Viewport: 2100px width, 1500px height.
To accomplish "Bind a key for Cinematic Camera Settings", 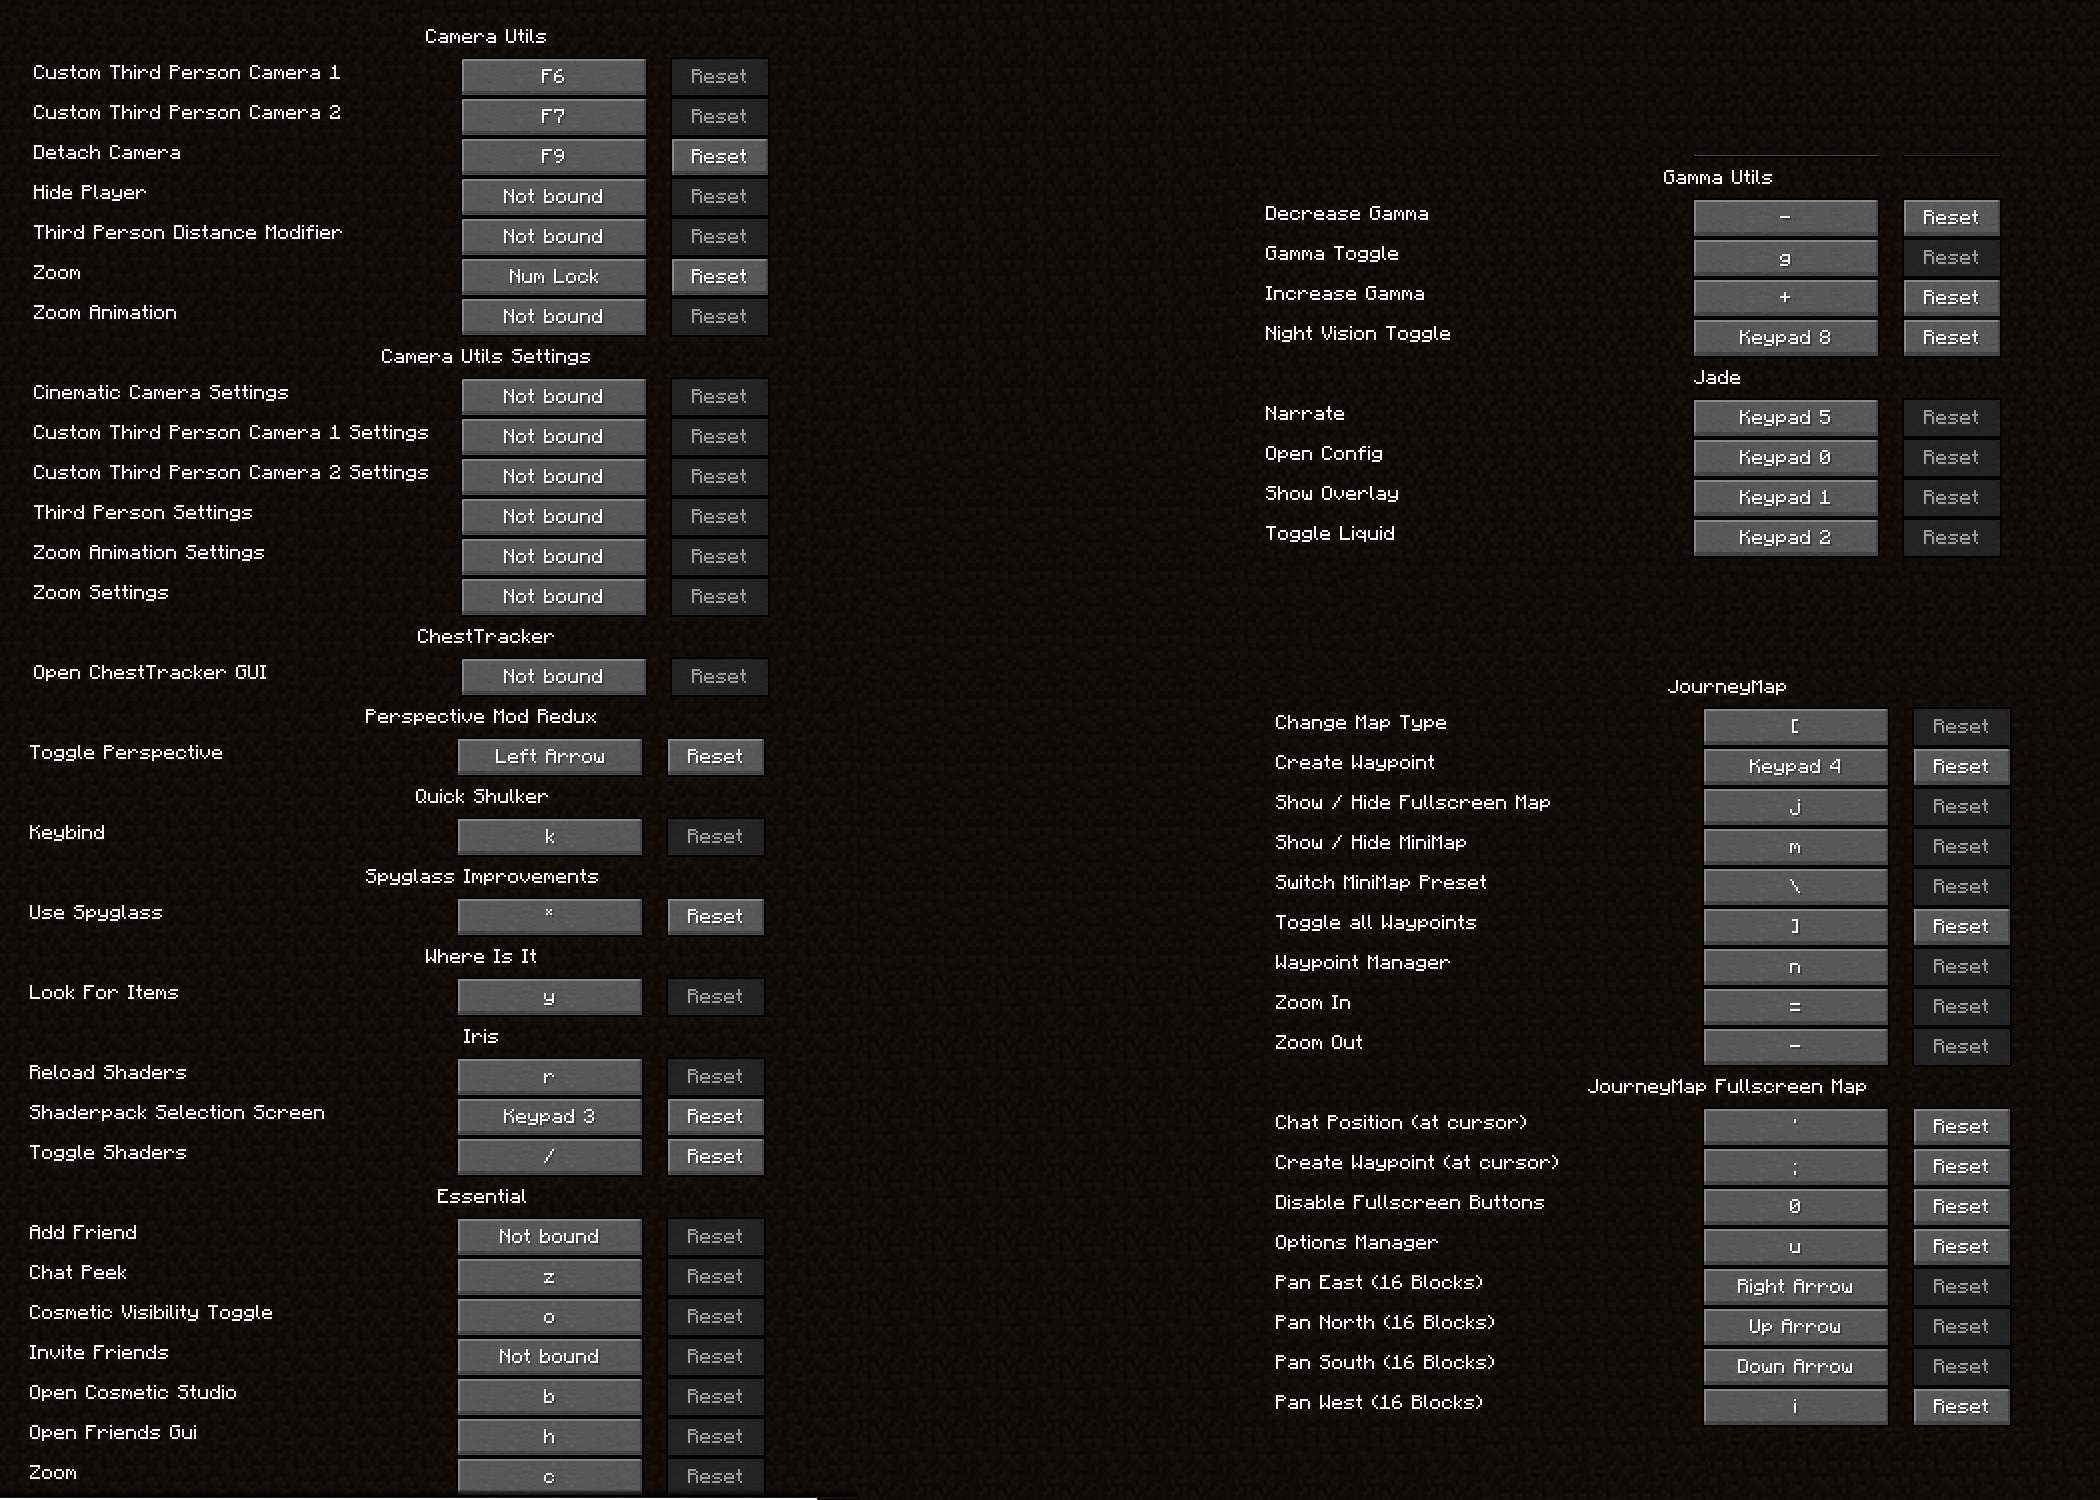I will pos(553,397).
